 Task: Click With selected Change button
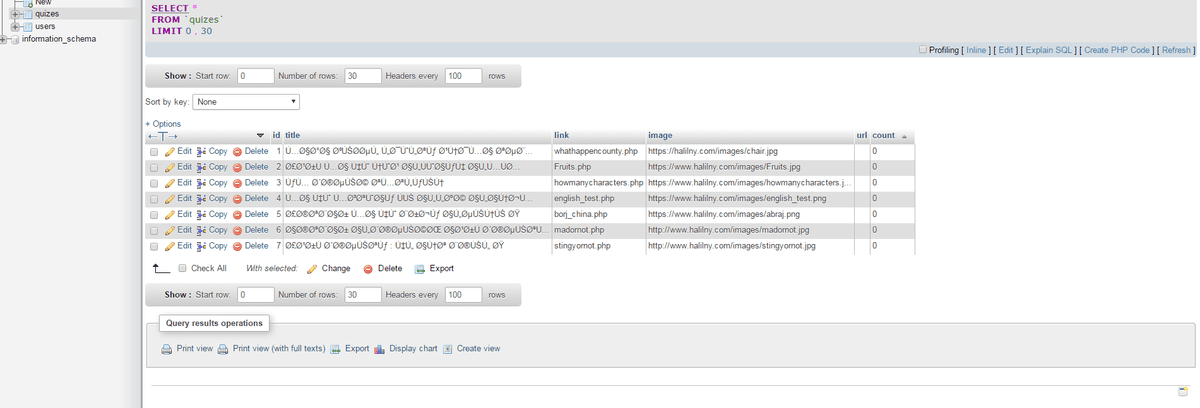tap(328, 268)
